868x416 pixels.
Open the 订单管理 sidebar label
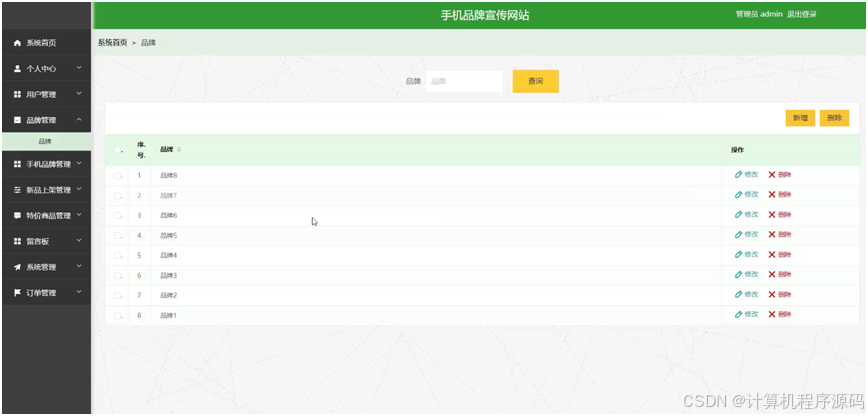click(x=41, y=292)
